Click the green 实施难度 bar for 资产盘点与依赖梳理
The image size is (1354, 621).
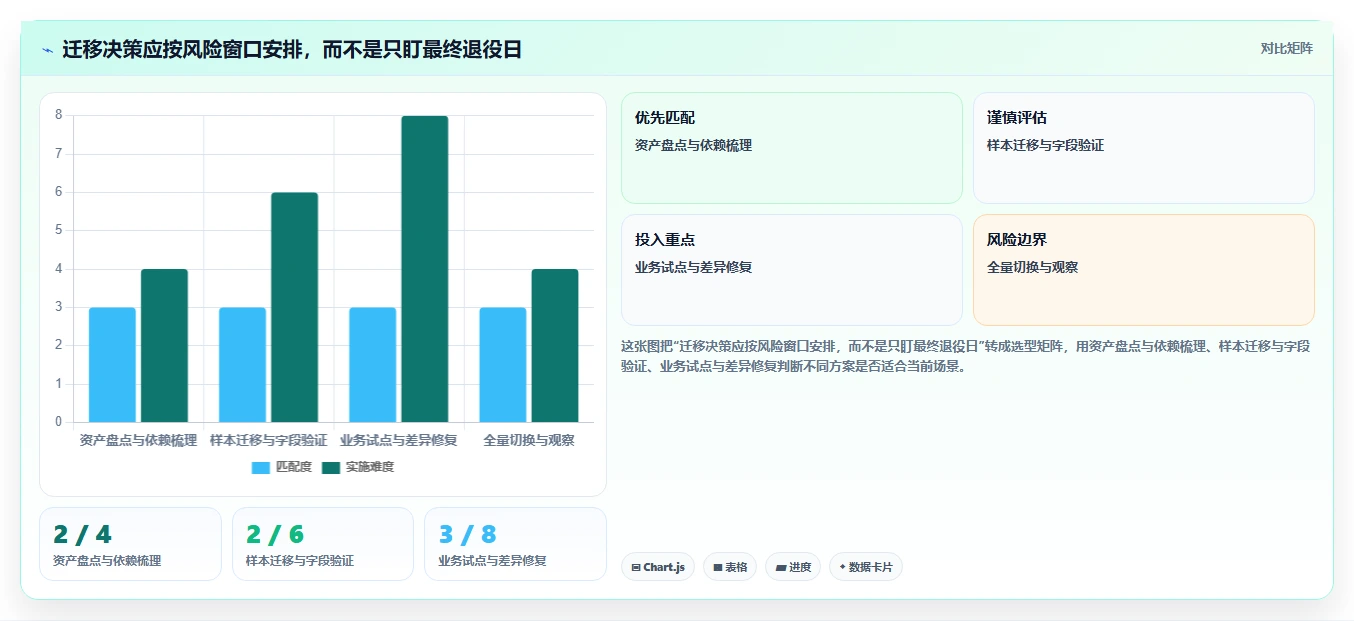164,346
